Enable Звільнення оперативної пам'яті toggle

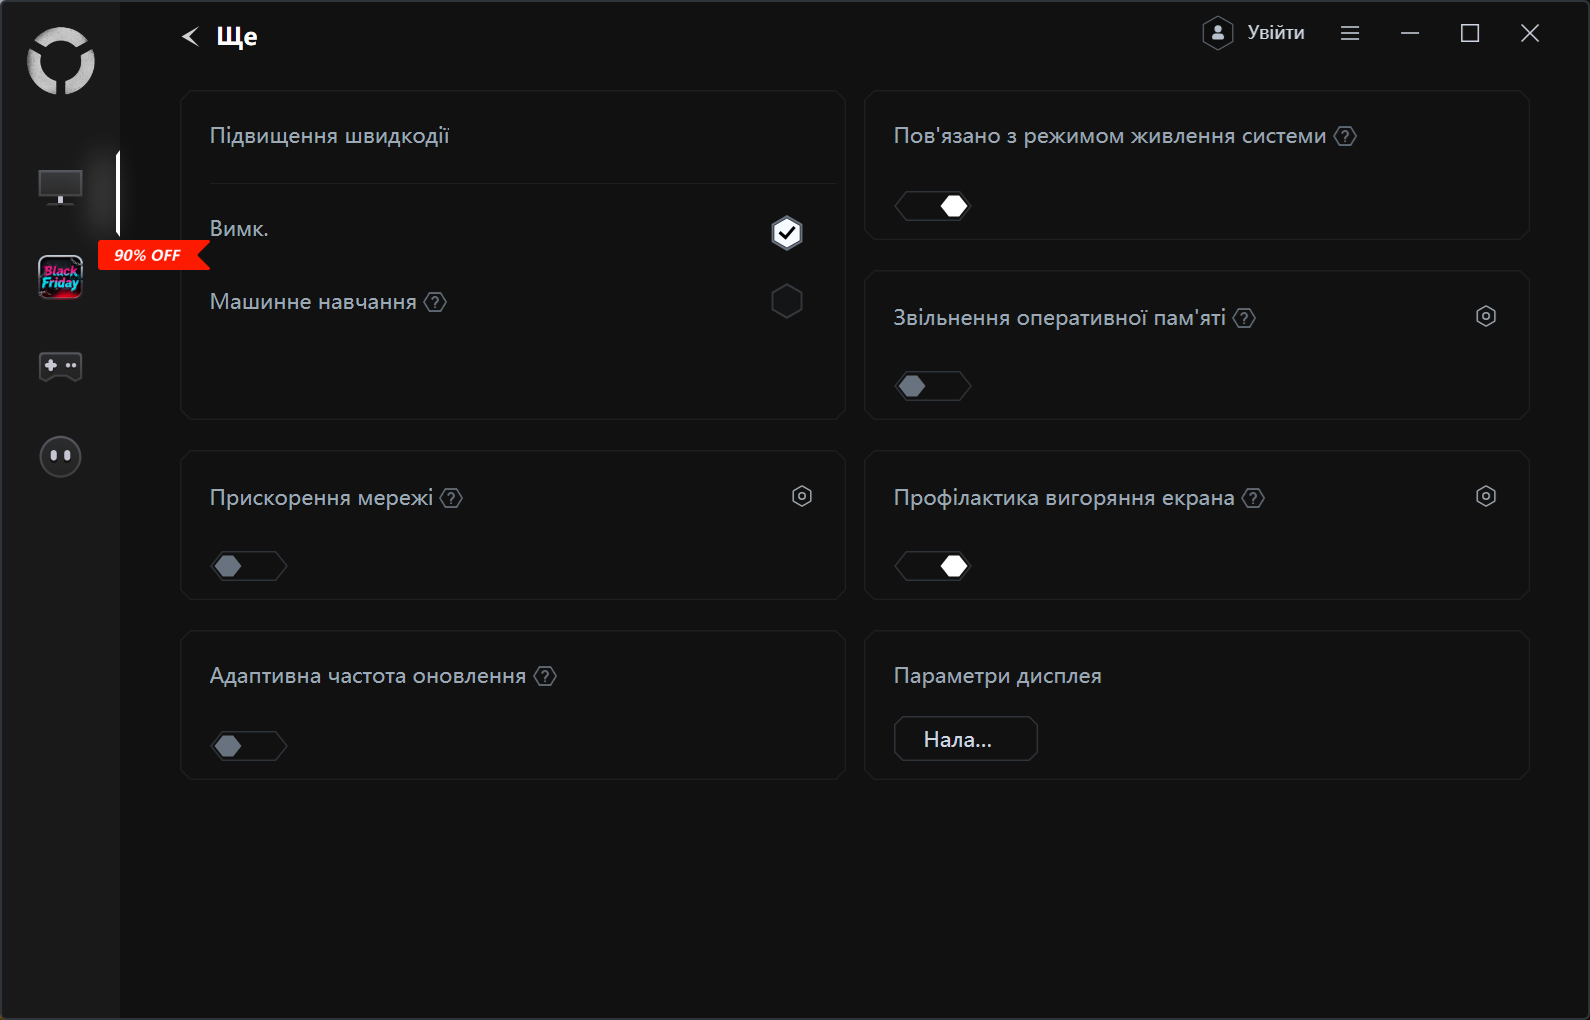click(x=932, y=386)
